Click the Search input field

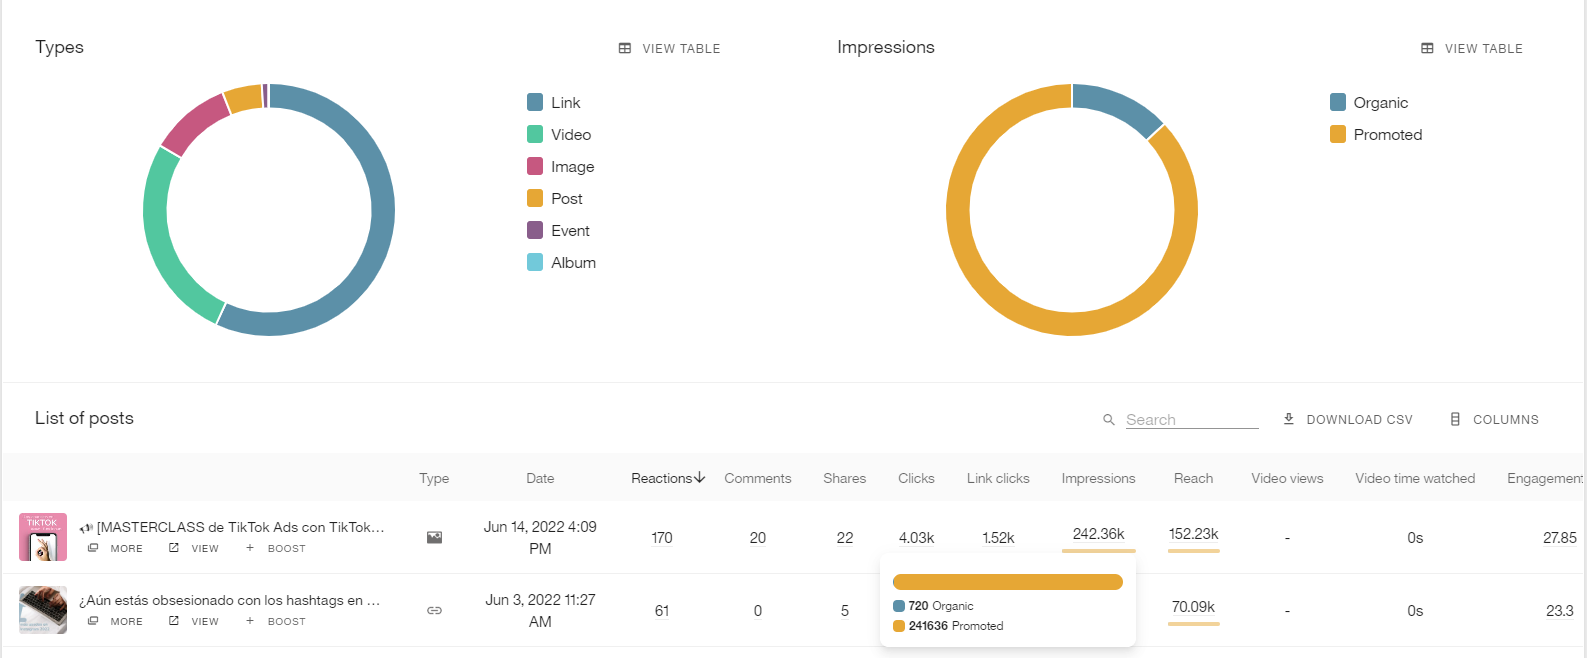[1191, 420]
